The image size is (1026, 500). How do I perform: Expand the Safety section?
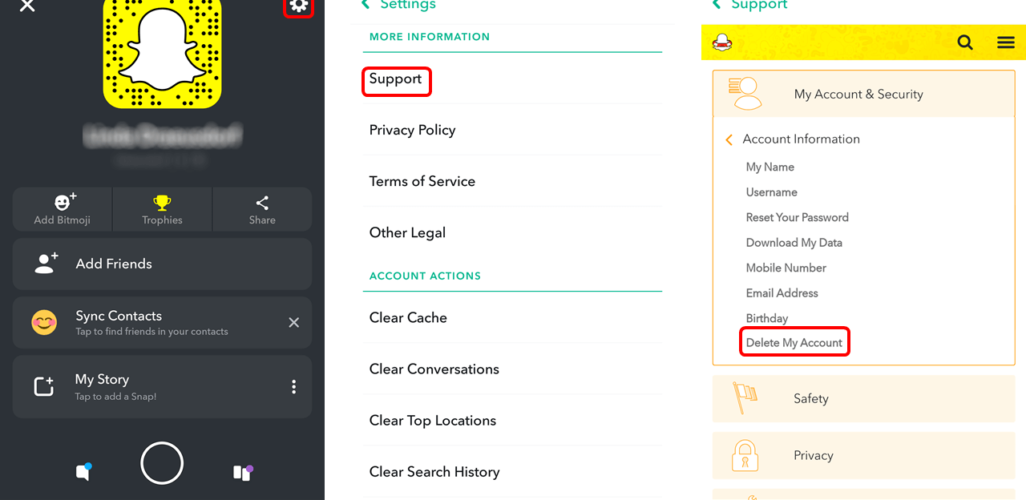click(811, 398)
